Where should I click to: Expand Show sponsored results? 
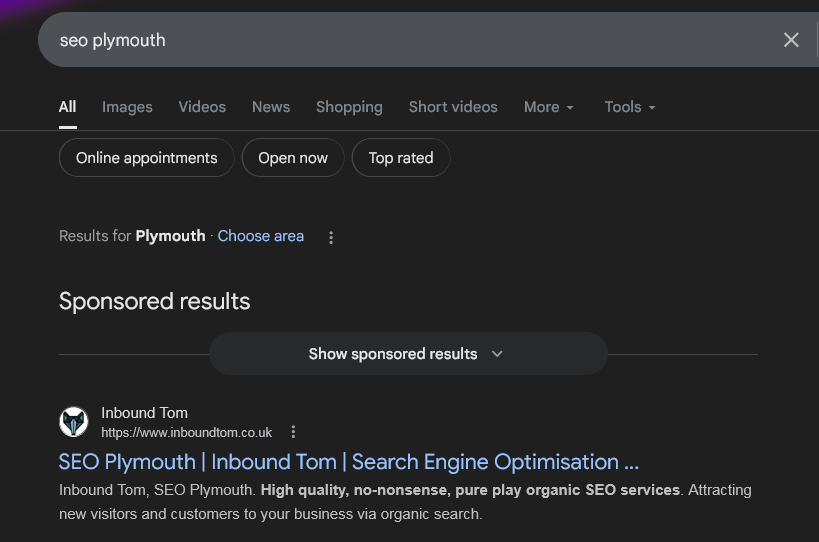click(x=407, y=354)
